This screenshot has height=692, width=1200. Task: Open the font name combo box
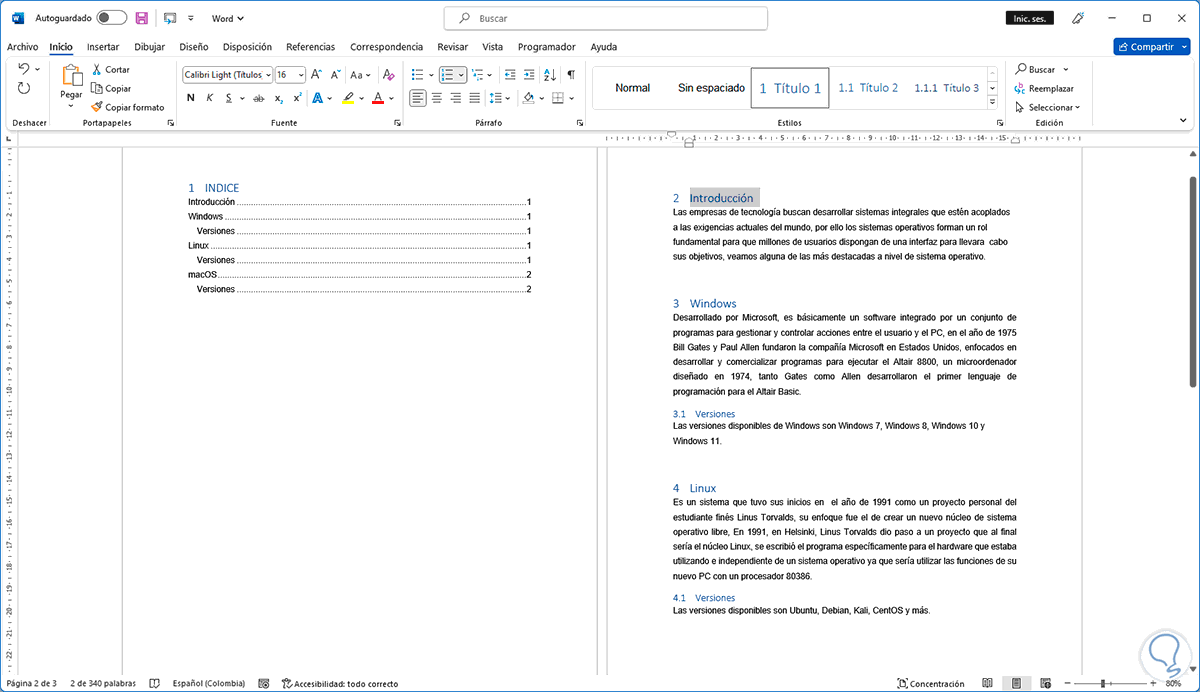coord(228,74)
